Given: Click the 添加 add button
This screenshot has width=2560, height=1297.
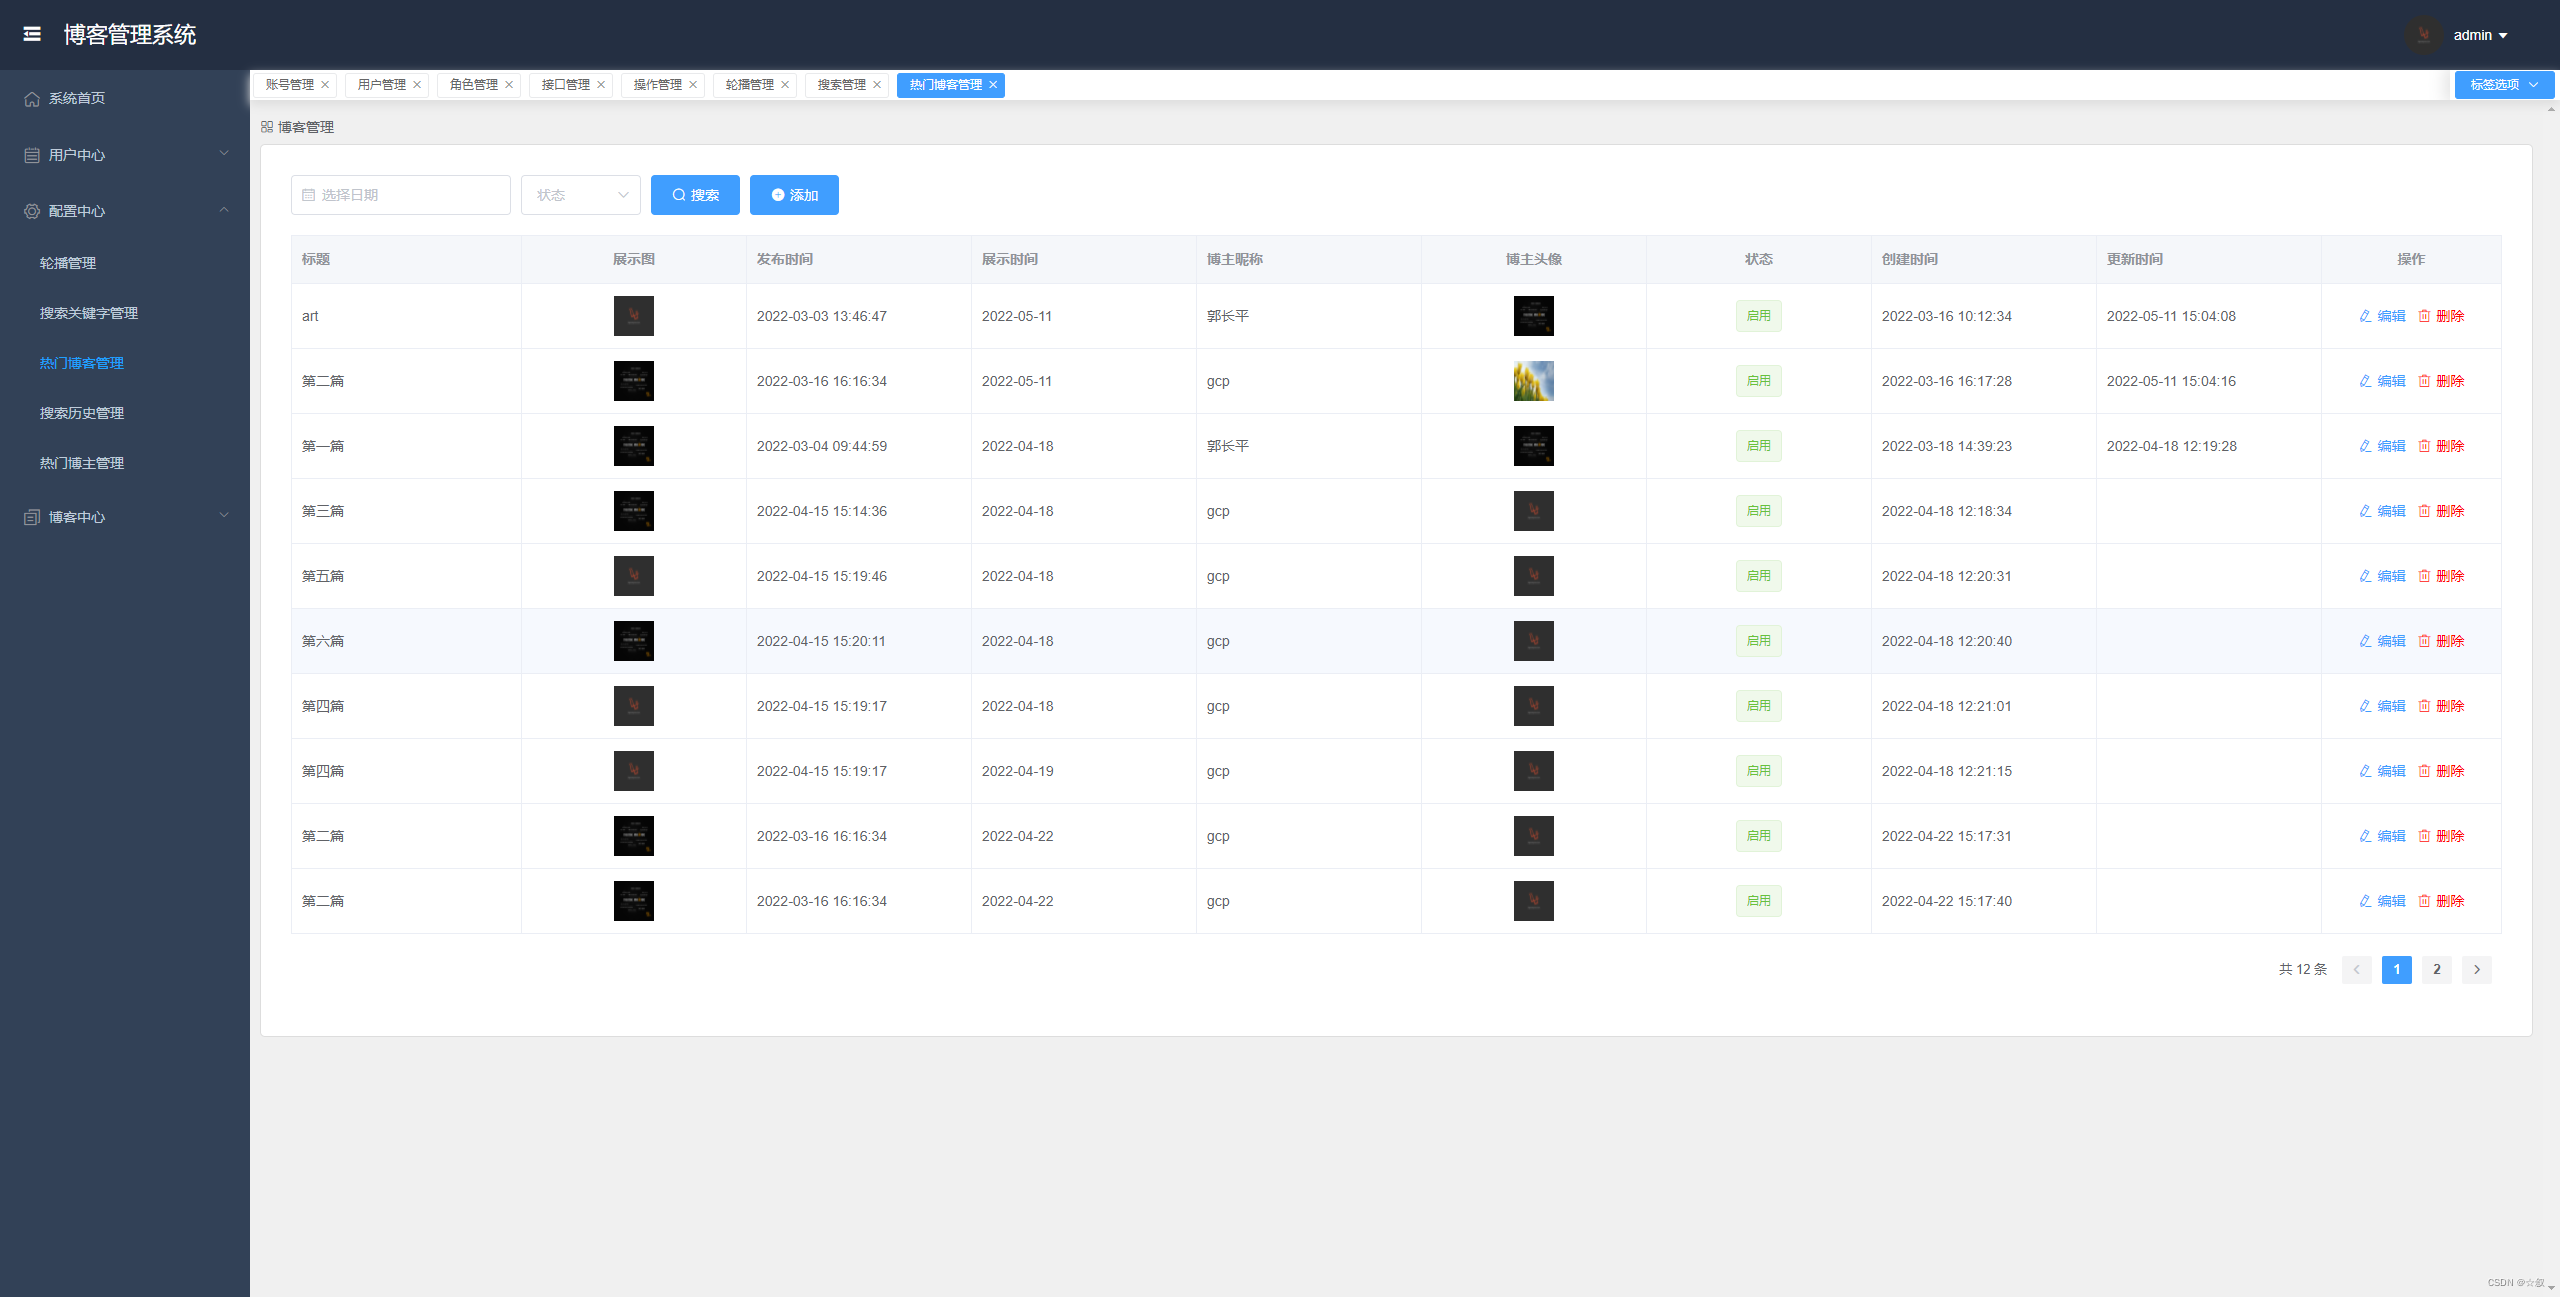Looking at the screenshot, I should pyautogui.click(x=794, y=195).
